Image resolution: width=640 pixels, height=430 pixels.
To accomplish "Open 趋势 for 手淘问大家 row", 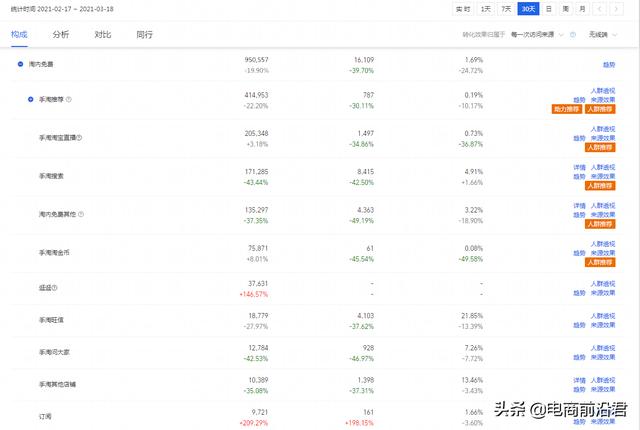I will tap(579, 357).
